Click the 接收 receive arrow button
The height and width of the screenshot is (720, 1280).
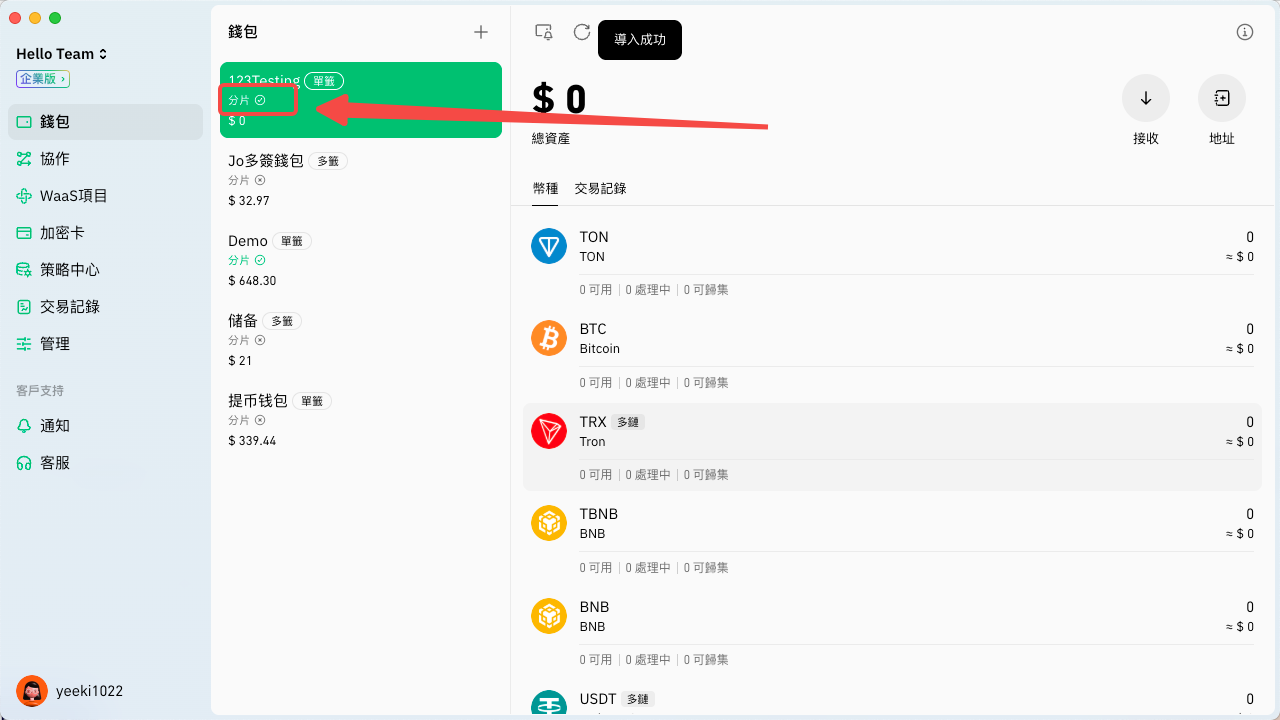[1146, 98]
